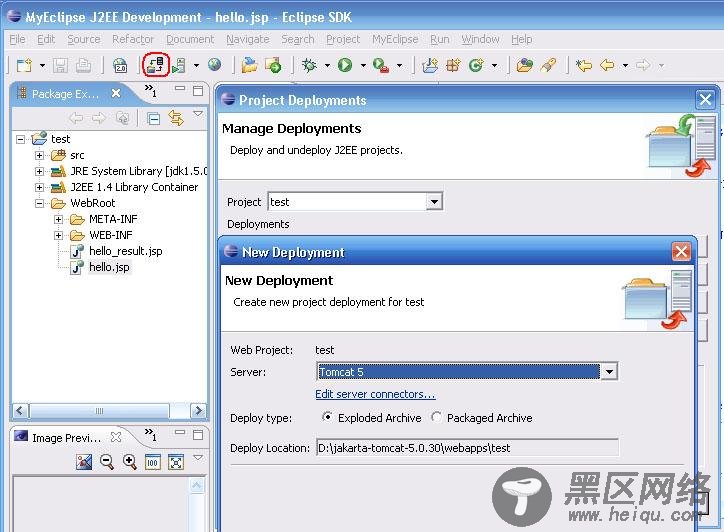
Task: Click the search flashlight toolbar icon
Action: pos(548,65)
